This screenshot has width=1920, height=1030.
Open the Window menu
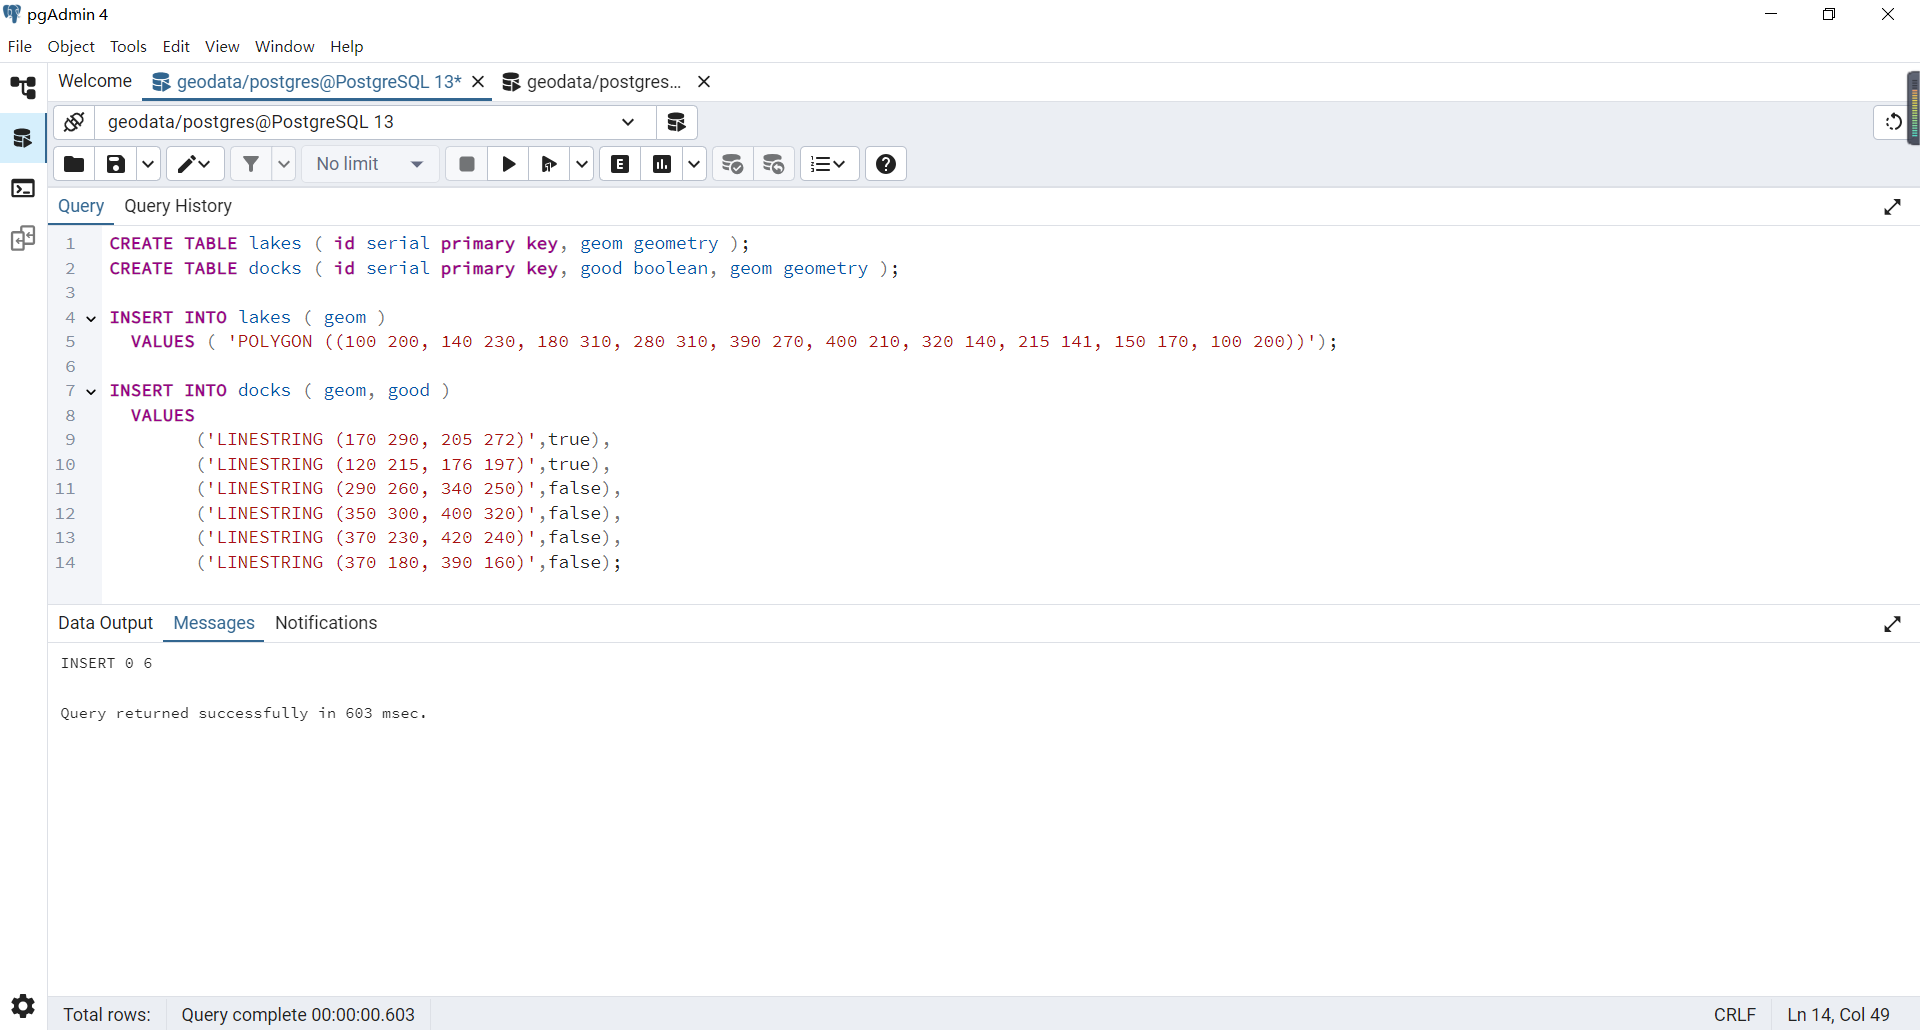pyautogui.click(x=285, y=46)
